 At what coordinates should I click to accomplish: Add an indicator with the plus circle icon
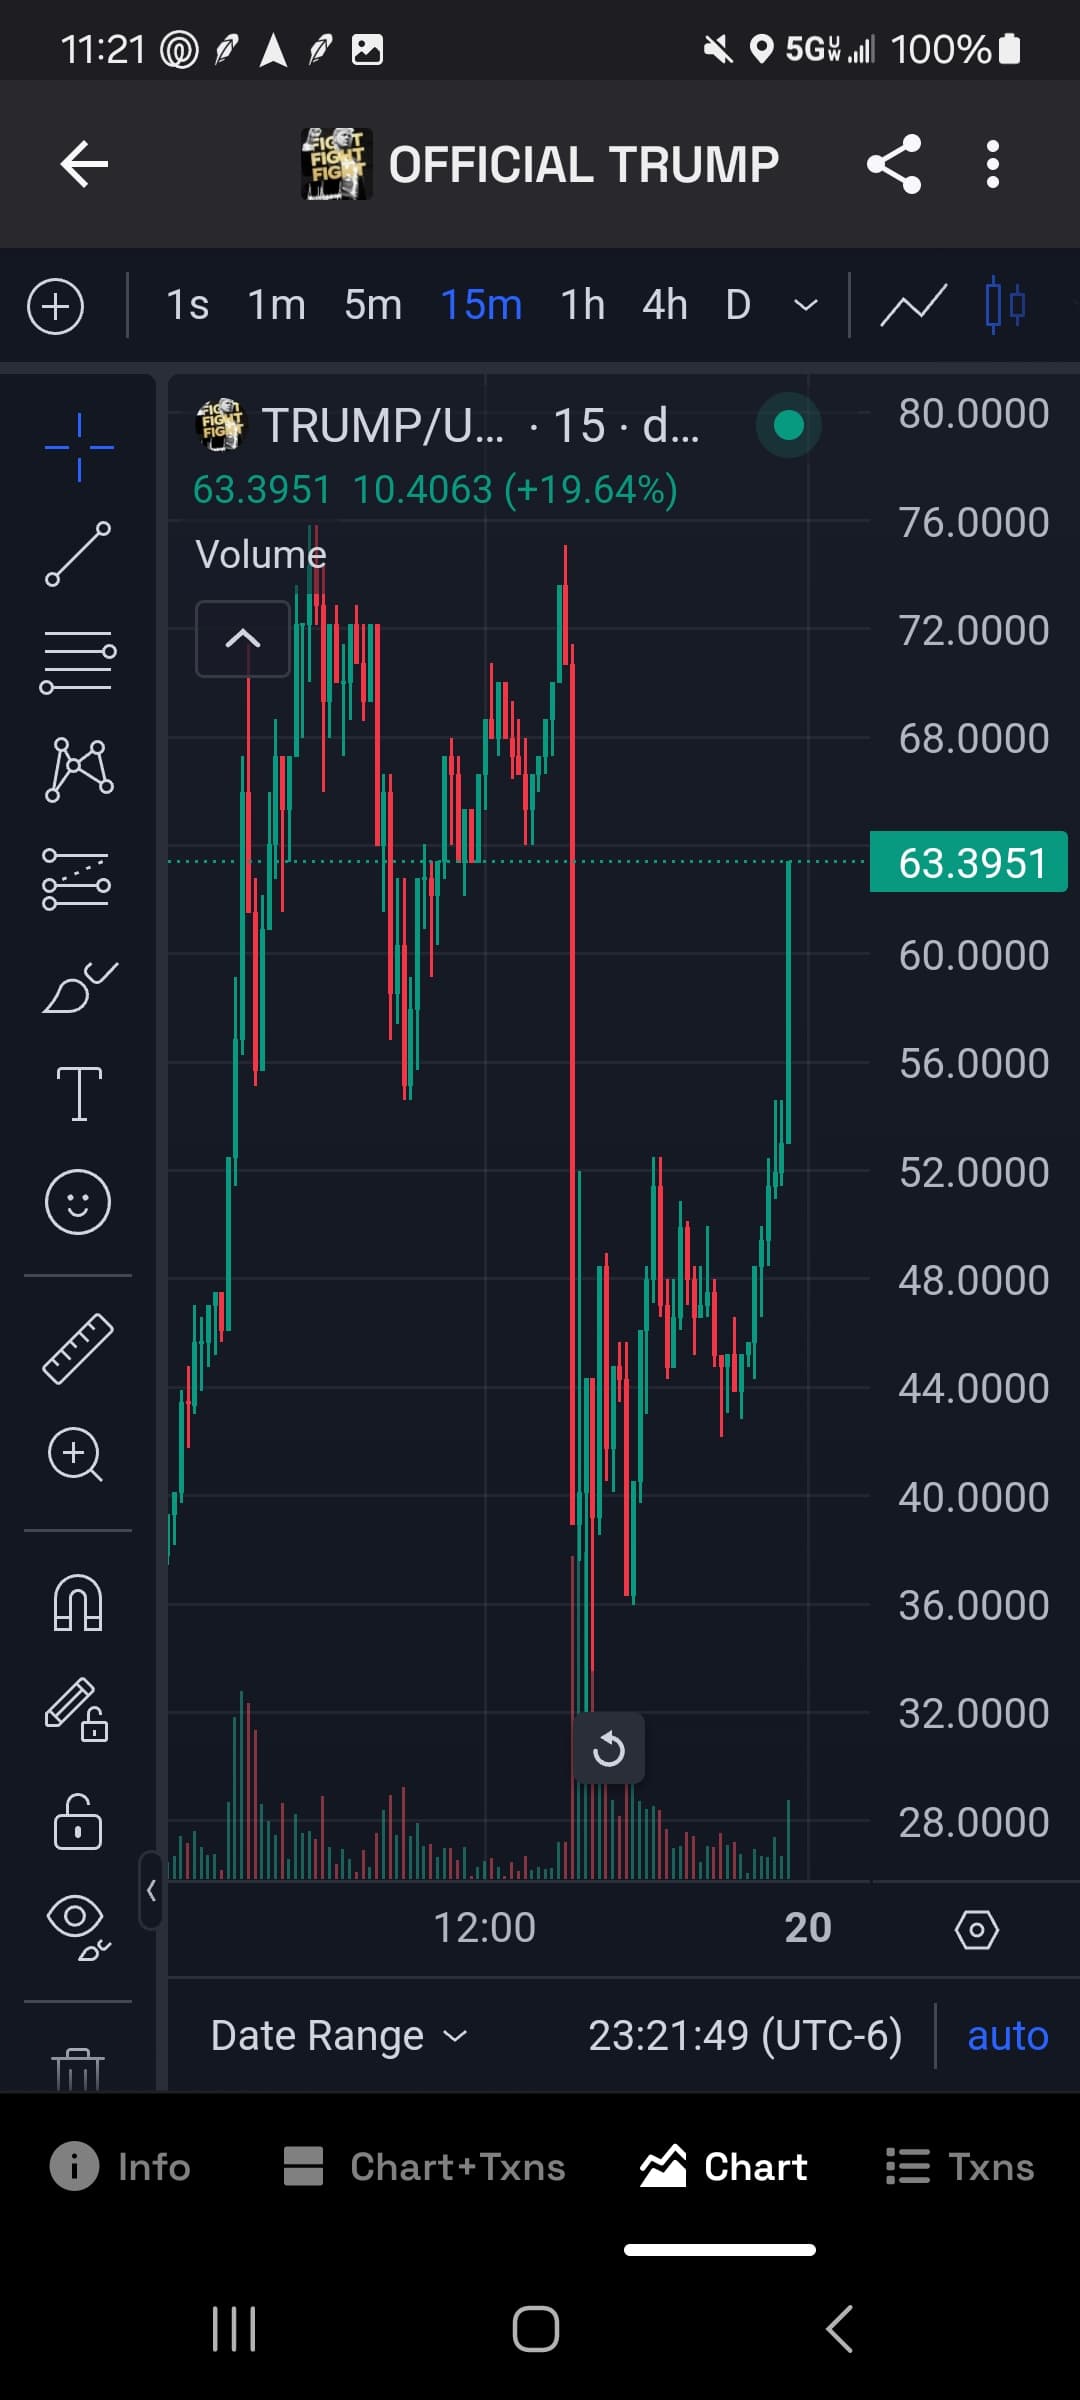56,306
